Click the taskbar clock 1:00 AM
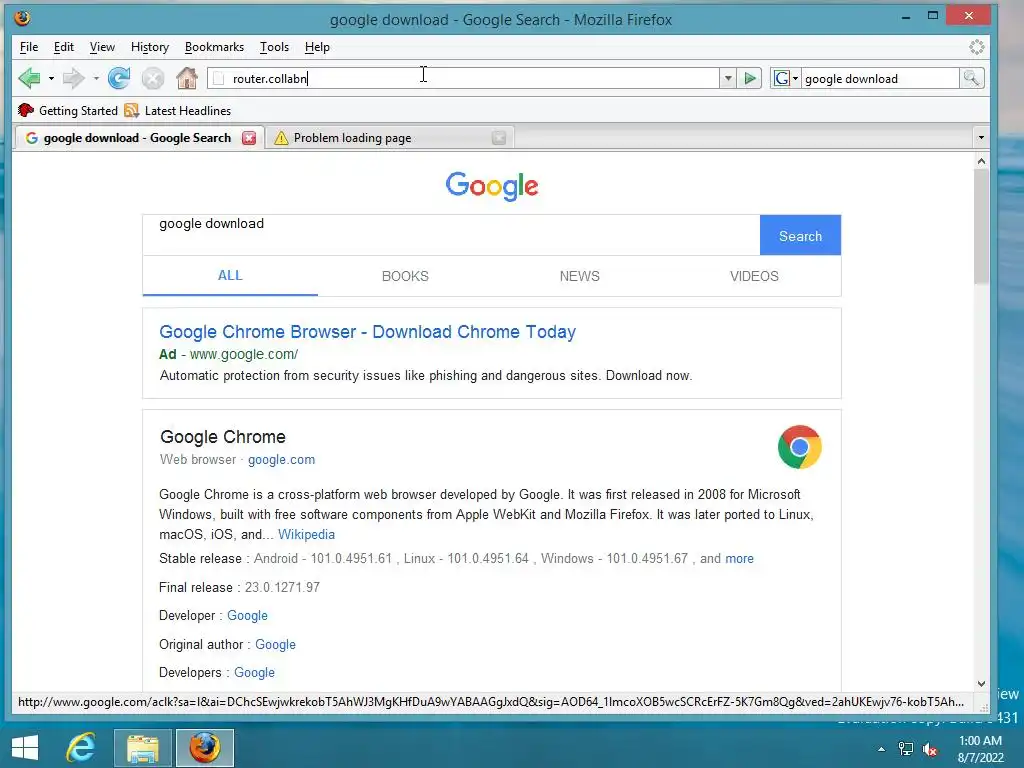The image size is (1024, 768). [x=980, y=741]
